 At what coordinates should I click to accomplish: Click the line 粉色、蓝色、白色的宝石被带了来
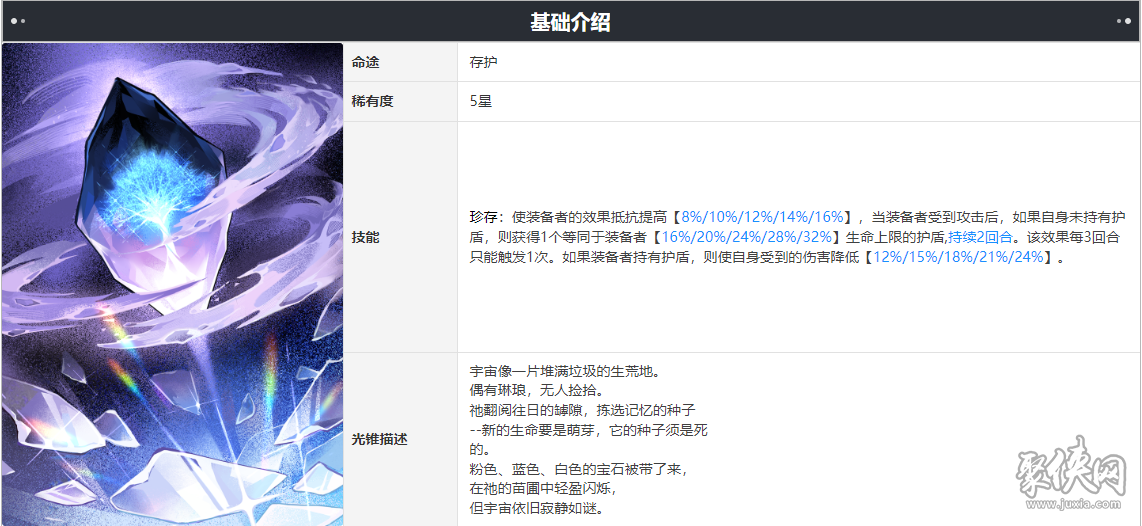tap(578, 470)
